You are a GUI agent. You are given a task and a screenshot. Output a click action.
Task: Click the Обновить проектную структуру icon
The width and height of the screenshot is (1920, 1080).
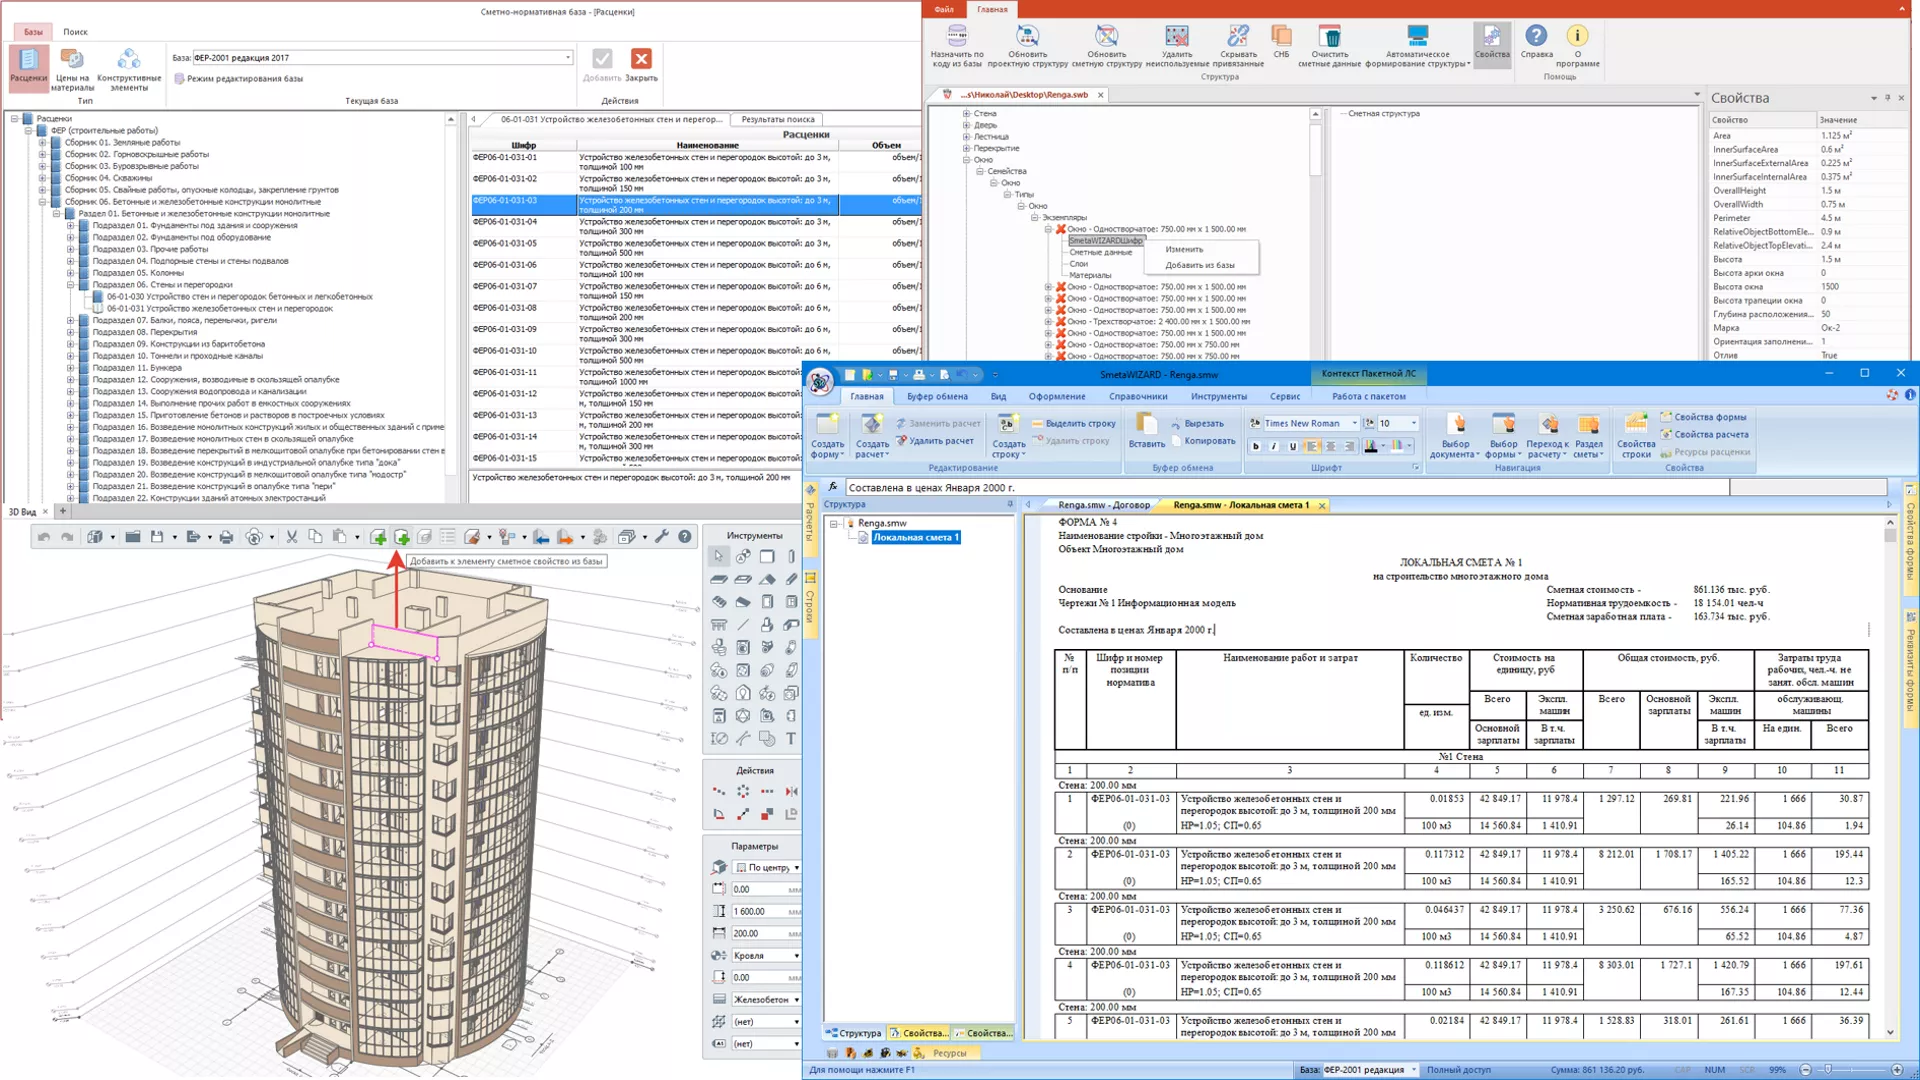[x=1027, y=47]
